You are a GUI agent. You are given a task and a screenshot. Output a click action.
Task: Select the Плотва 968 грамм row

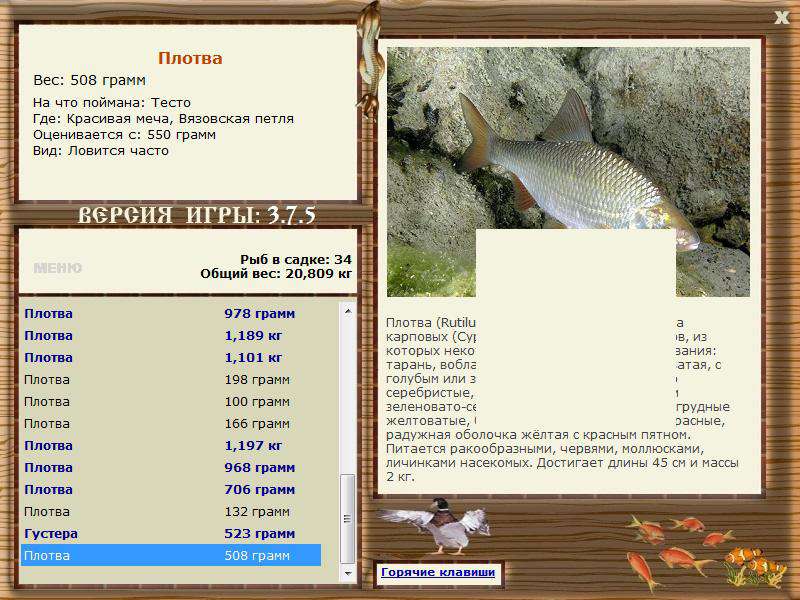[x=171, y=467]
